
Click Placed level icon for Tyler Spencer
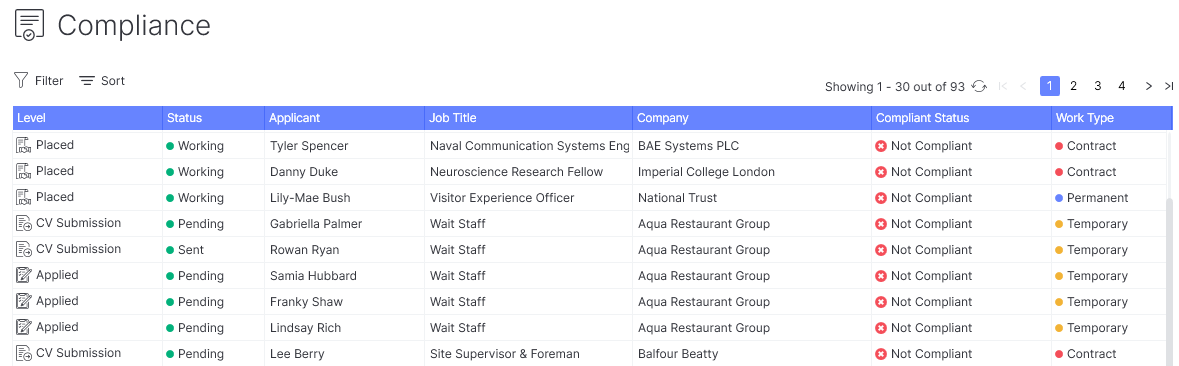click(x=23, y=145)
